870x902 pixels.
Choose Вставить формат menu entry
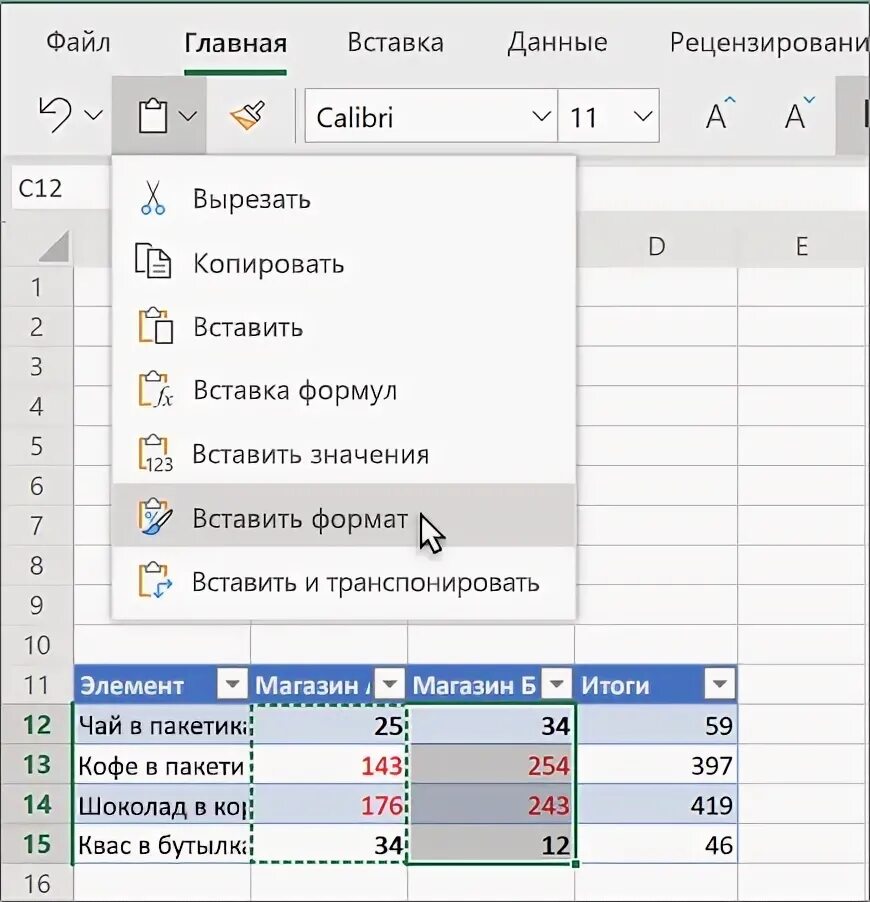(x=344, y=516)
